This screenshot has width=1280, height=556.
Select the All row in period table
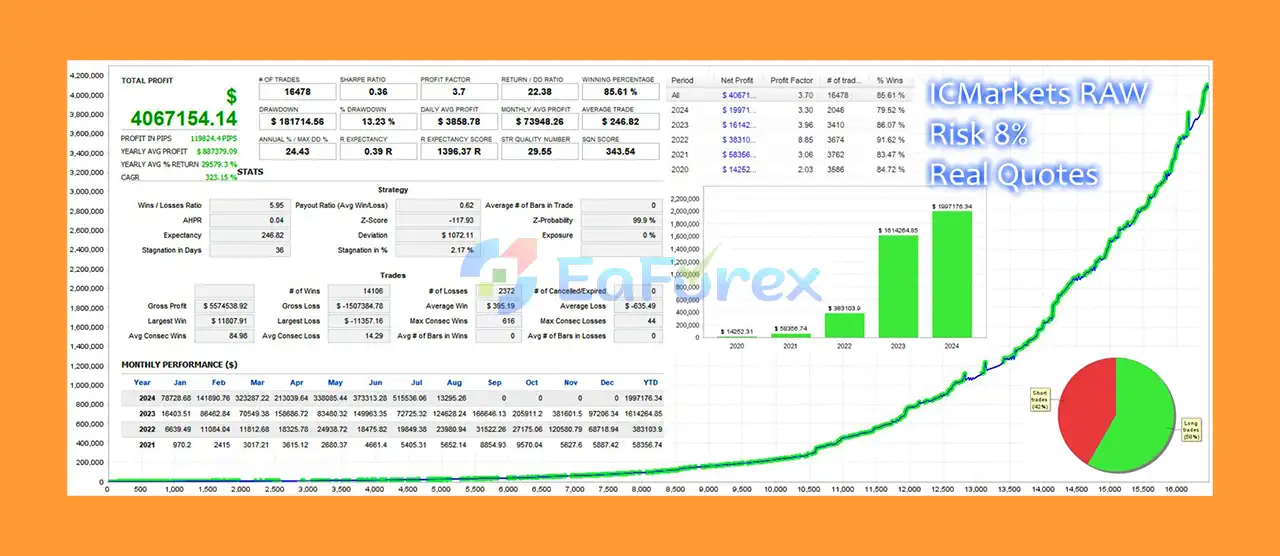790,96
